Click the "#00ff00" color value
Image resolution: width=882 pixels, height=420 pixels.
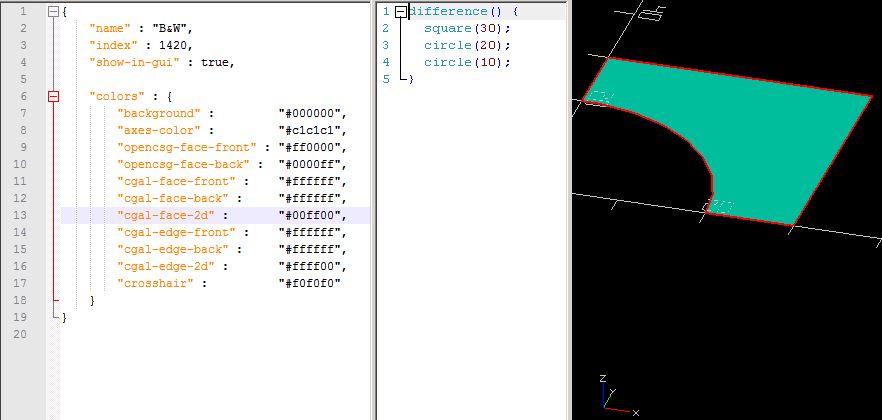click(x=309, y=215)
